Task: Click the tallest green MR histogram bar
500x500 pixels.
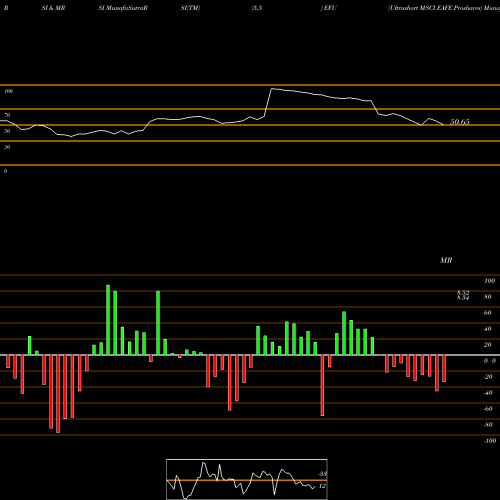Action: click(x=108, y=320)
